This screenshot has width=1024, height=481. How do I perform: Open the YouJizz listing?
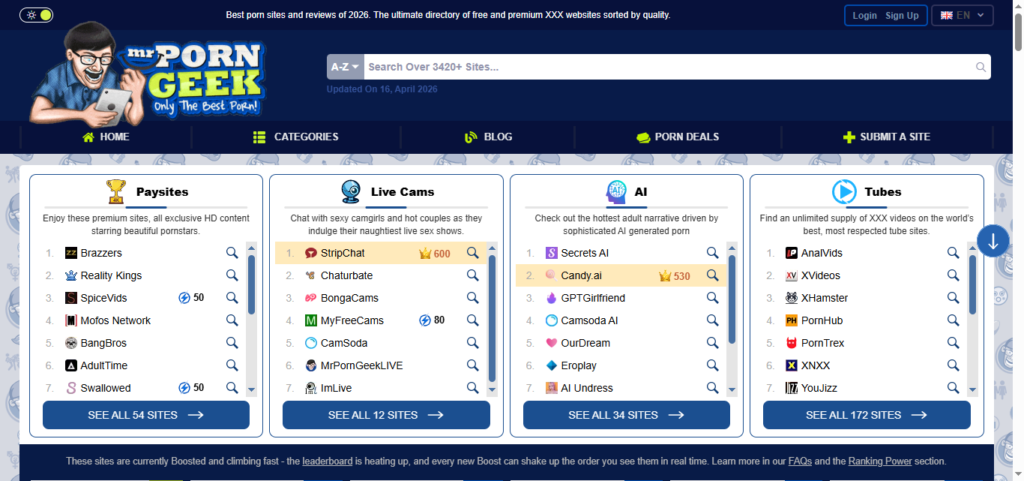819,388
